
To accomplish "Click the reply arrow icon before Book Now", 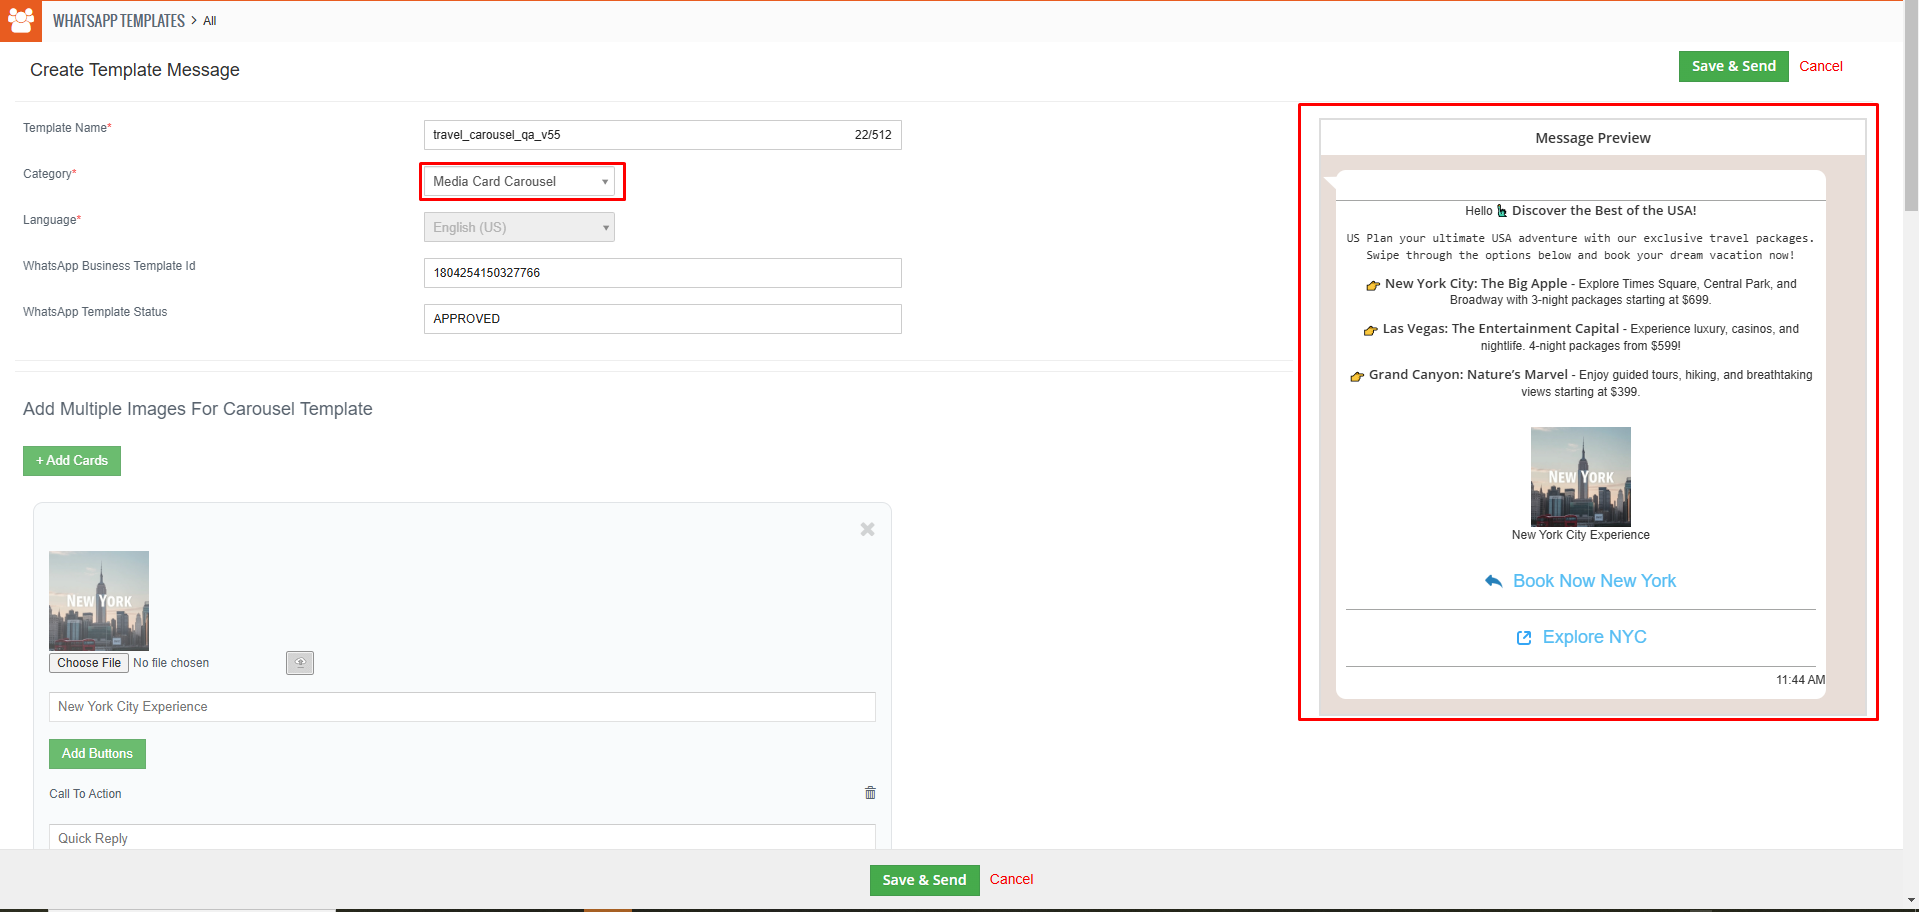I will click(x=1493, y=581).
